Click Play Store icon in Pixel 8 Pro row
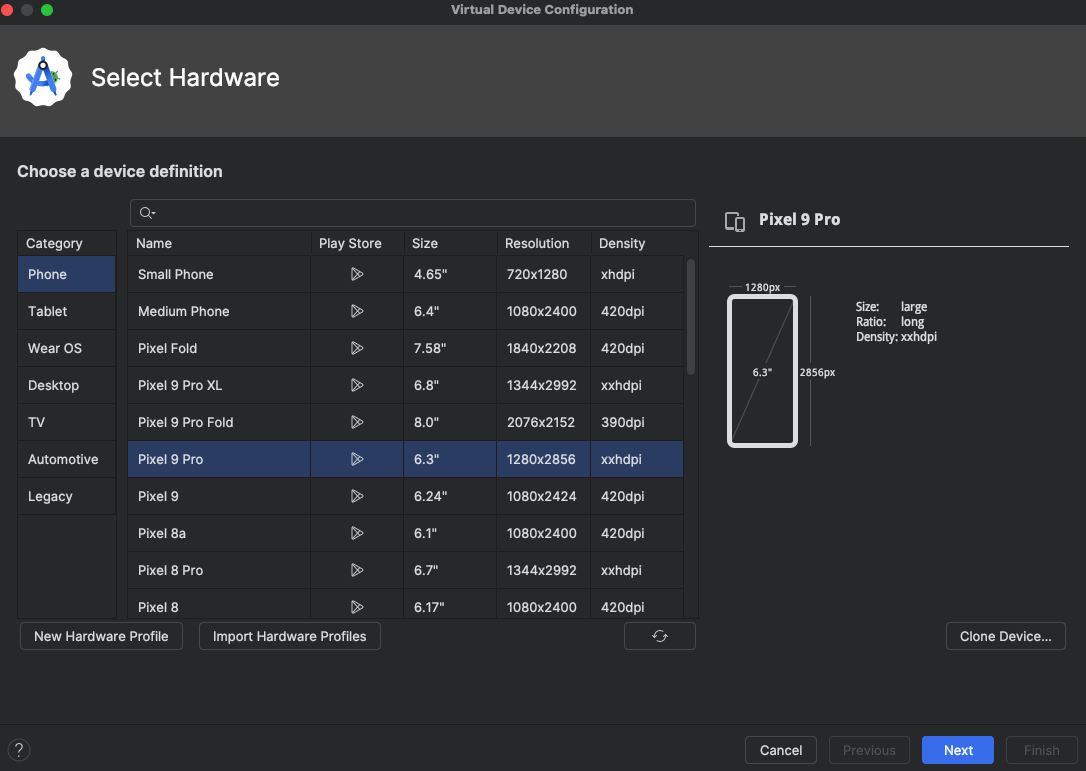The image size is (1086, 771). point(357,570)
